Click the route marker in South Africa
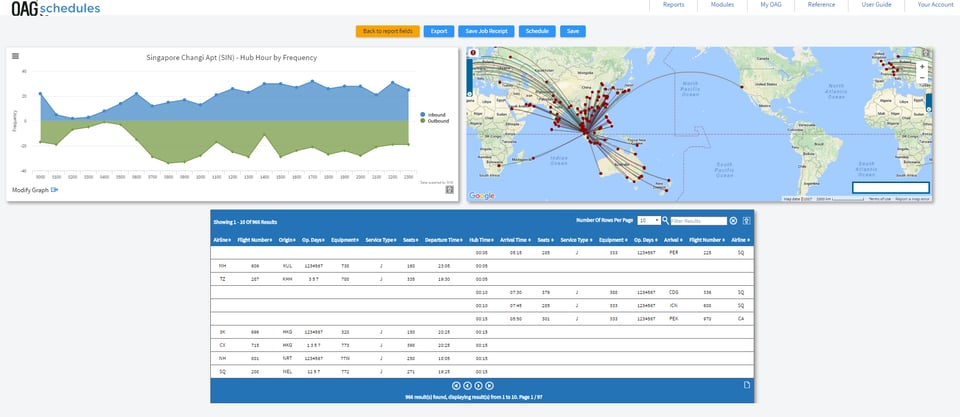The height and width of the screenshot is (417, 960). (498, 165)
